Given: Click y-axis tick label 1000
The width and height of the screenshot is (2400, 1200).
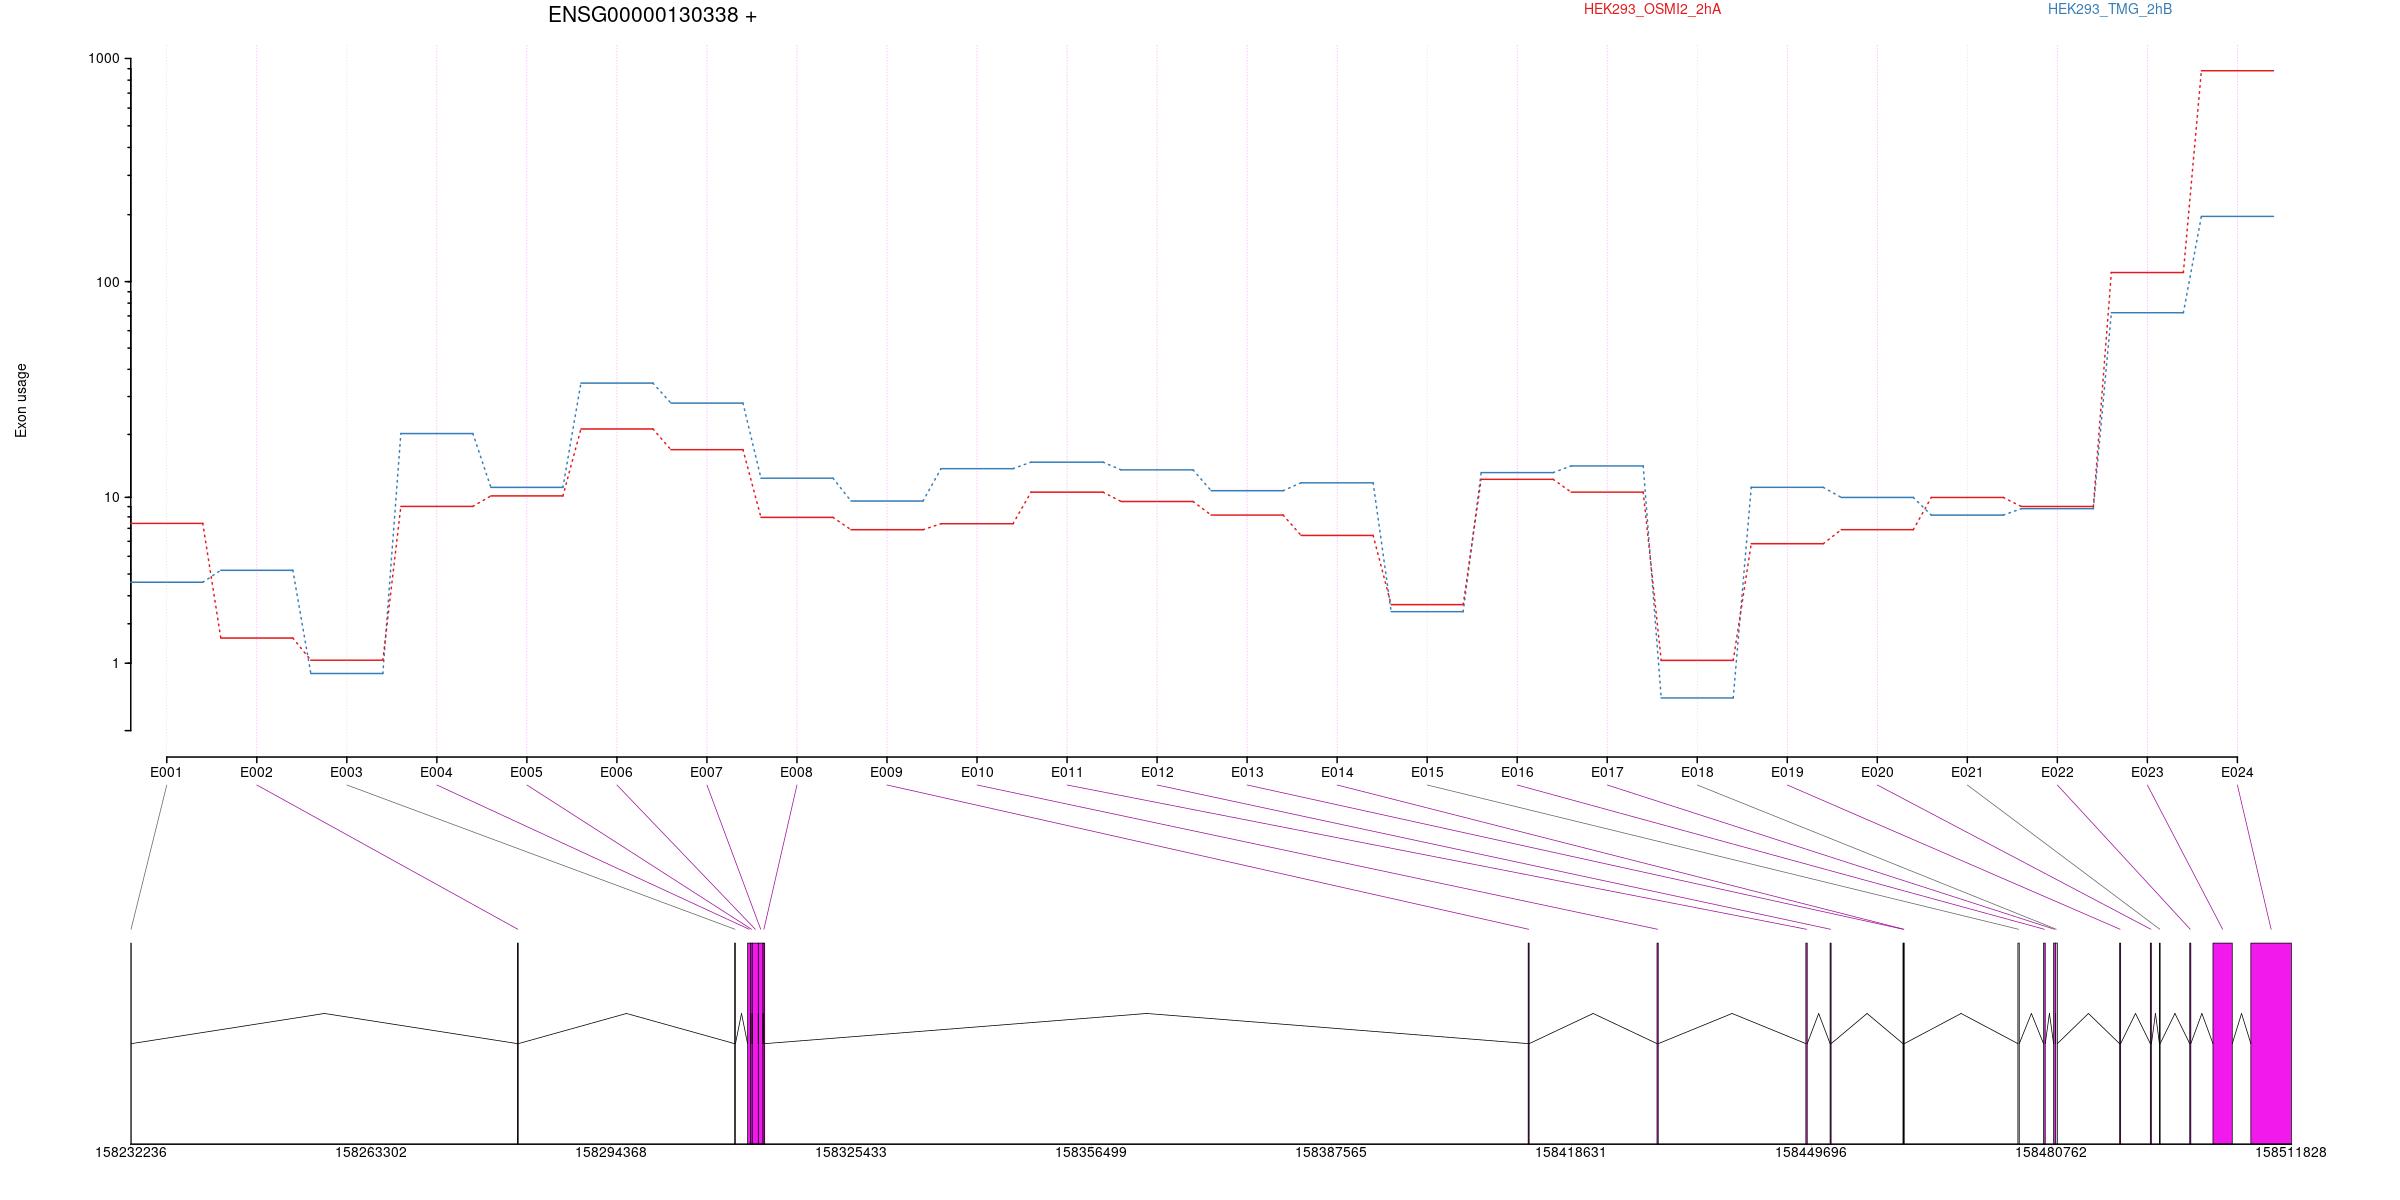Looking at the screenshot, I should click(104, 59).
